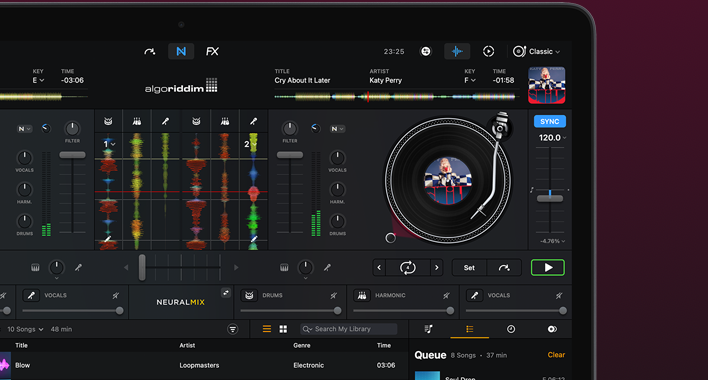Click deck 2 DRUMS EQ knob
Image resolution: width=708 pixels, height=380 pixels.
tap(337, 221)
